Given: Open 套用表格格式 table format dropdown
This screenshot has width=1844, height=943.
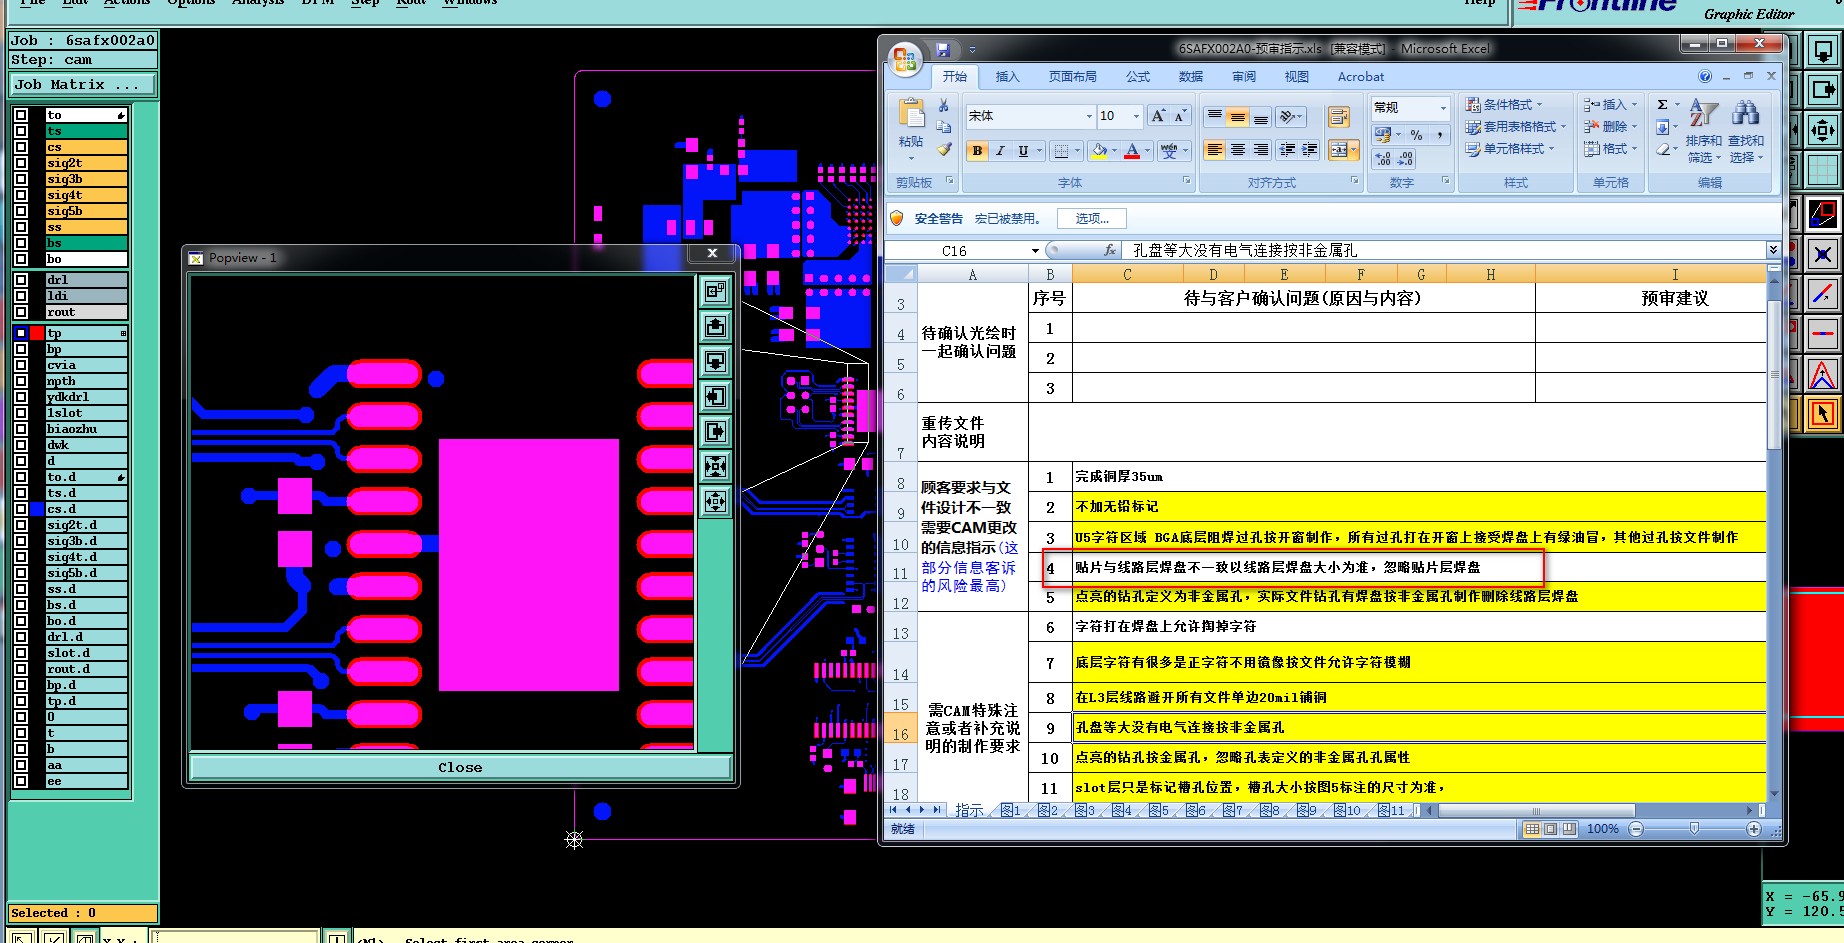Looking at the screenshot, I should [x=1515, y=127].
